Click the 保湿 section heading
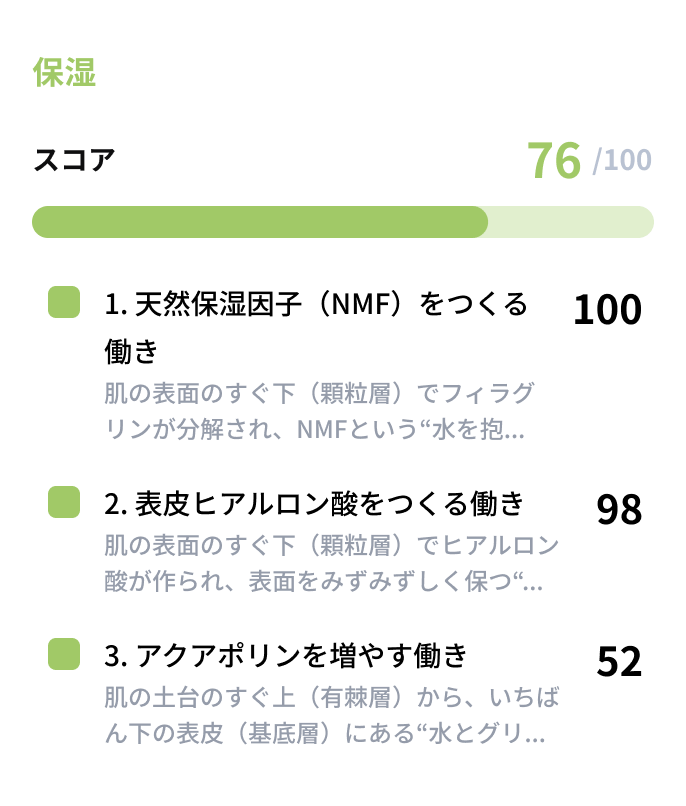Image resolution: width=686 pixels, height=806 pixels. 64,73
